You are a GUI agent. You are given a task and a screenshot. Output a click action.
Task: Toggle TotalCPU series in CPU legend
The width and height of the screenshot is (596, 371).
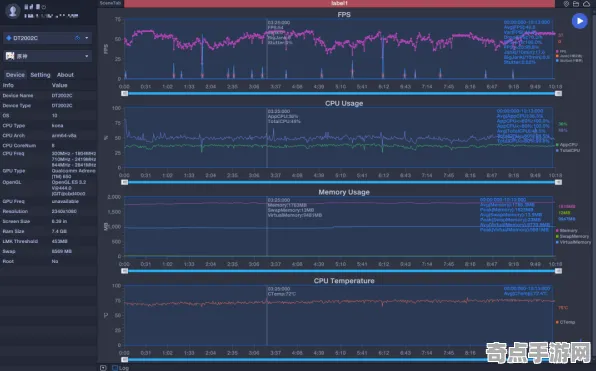point(568,151)
